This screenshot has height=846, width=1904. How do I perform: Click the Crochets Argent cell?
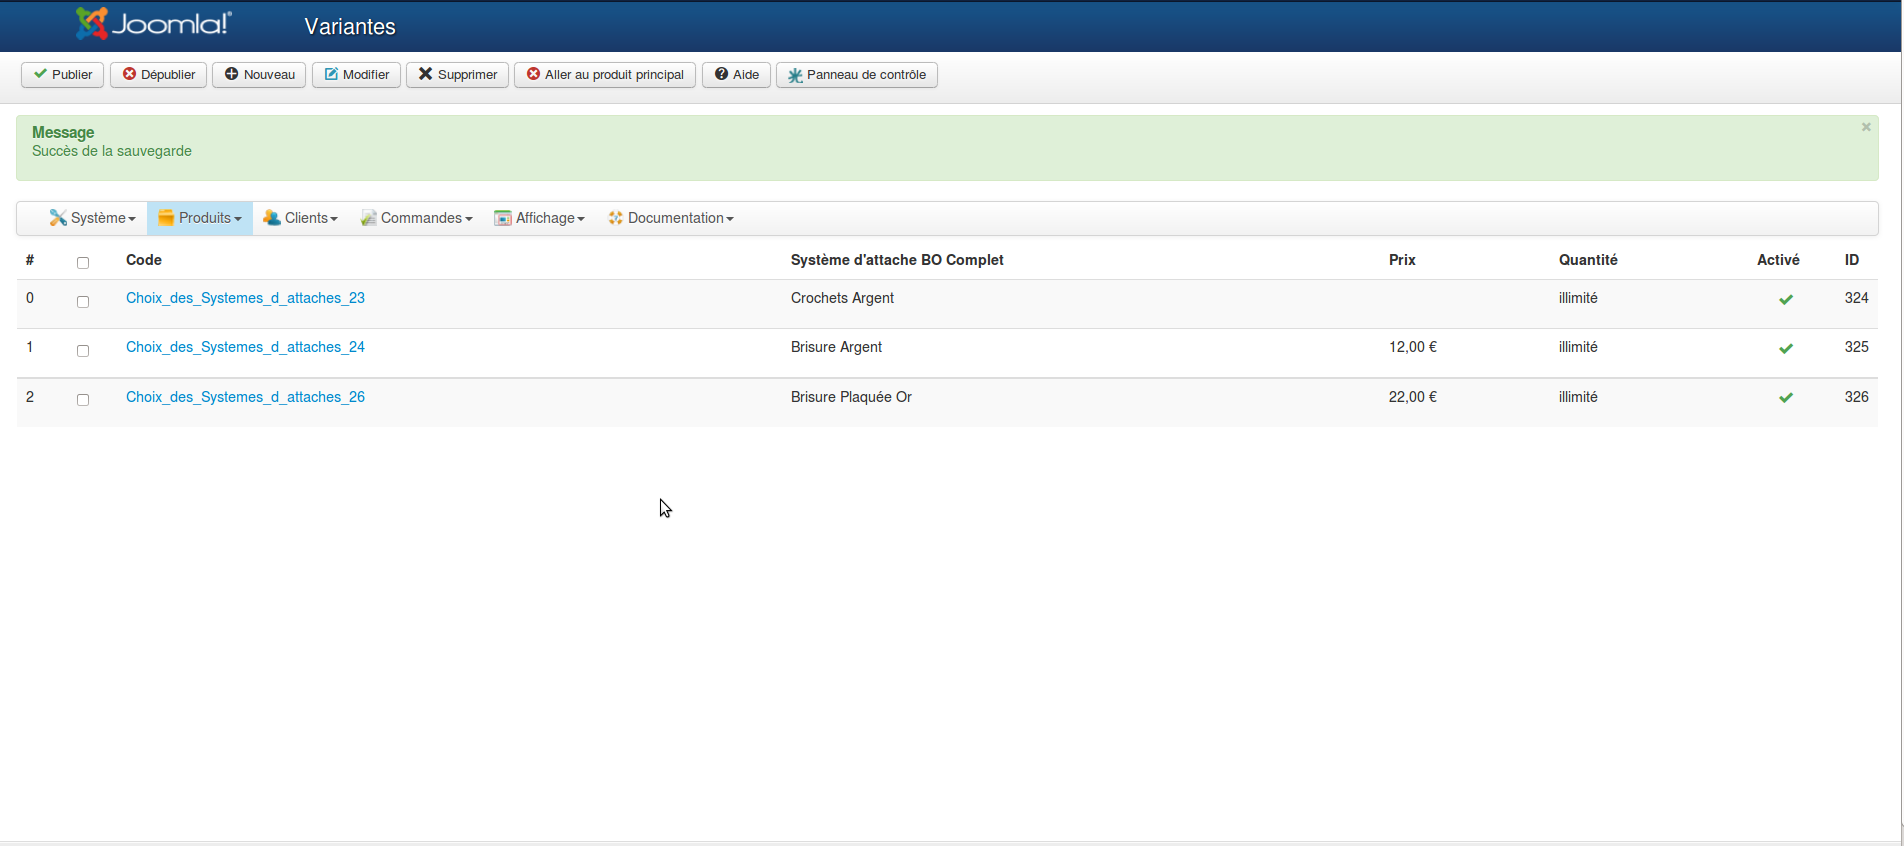coord(842,298)
